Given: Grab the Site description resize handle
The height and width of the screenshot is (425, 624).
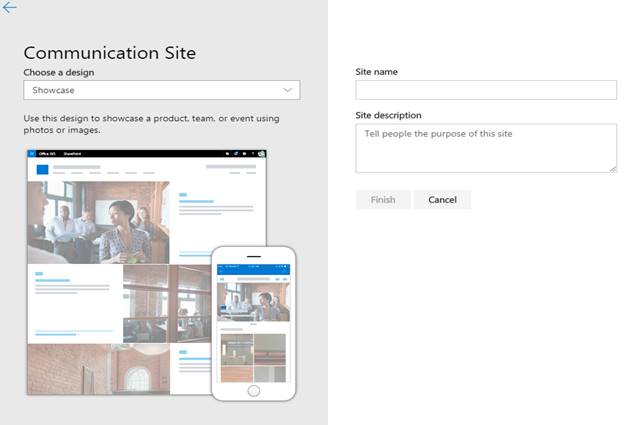Looking at the screenshot, I should pyautogui.click(x=613, y=170).
